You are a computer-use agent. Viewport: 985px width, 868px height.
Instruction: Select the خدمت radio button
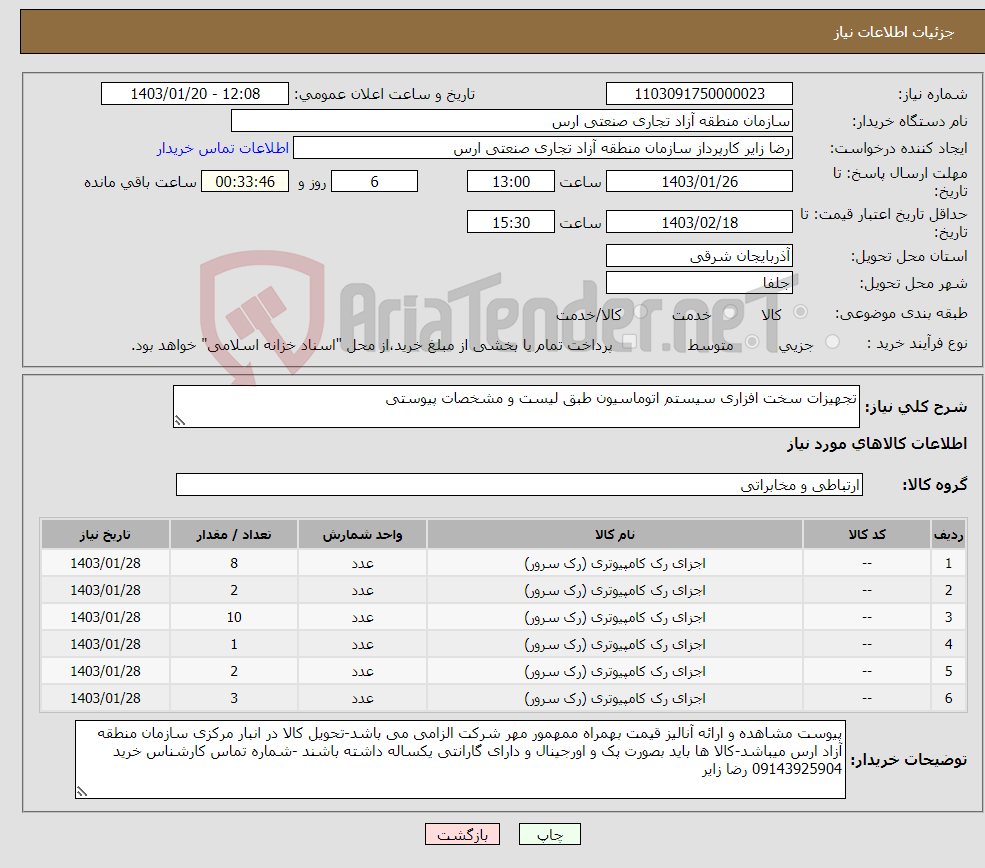pos(729,312)
